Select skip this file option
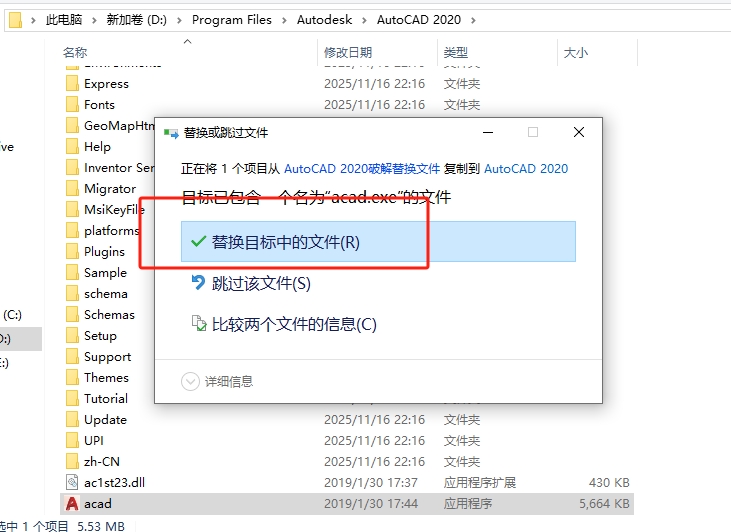731x532 pixels. coord(261,283)
